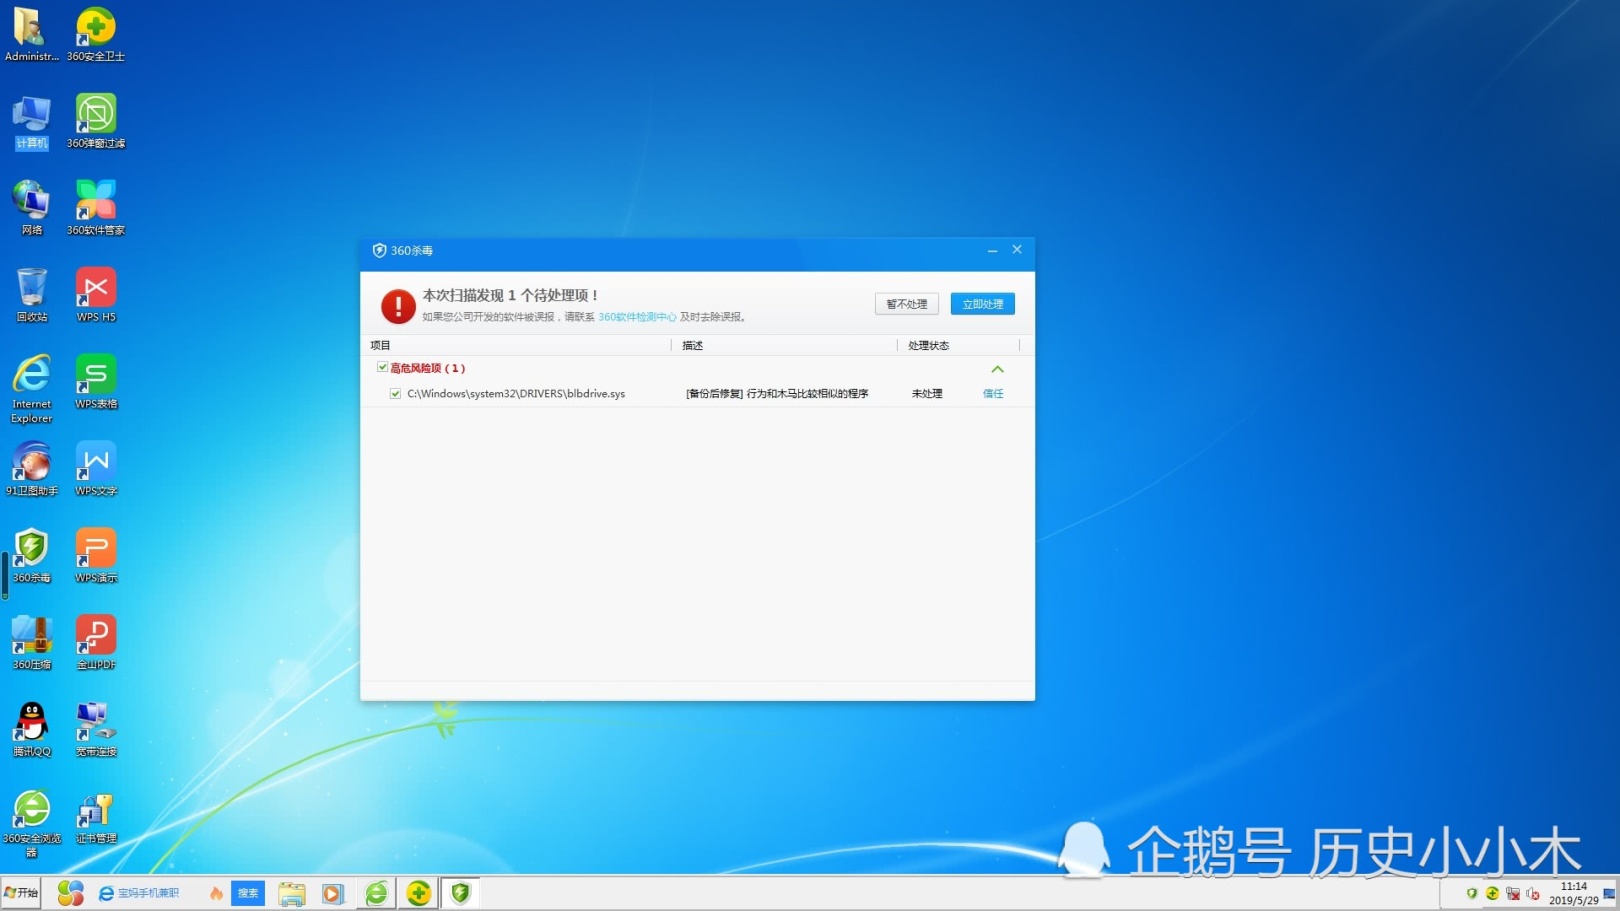Click the red exclamation warning icon
The height and width of the screenshot is (911, 1620).
(398, 306)
